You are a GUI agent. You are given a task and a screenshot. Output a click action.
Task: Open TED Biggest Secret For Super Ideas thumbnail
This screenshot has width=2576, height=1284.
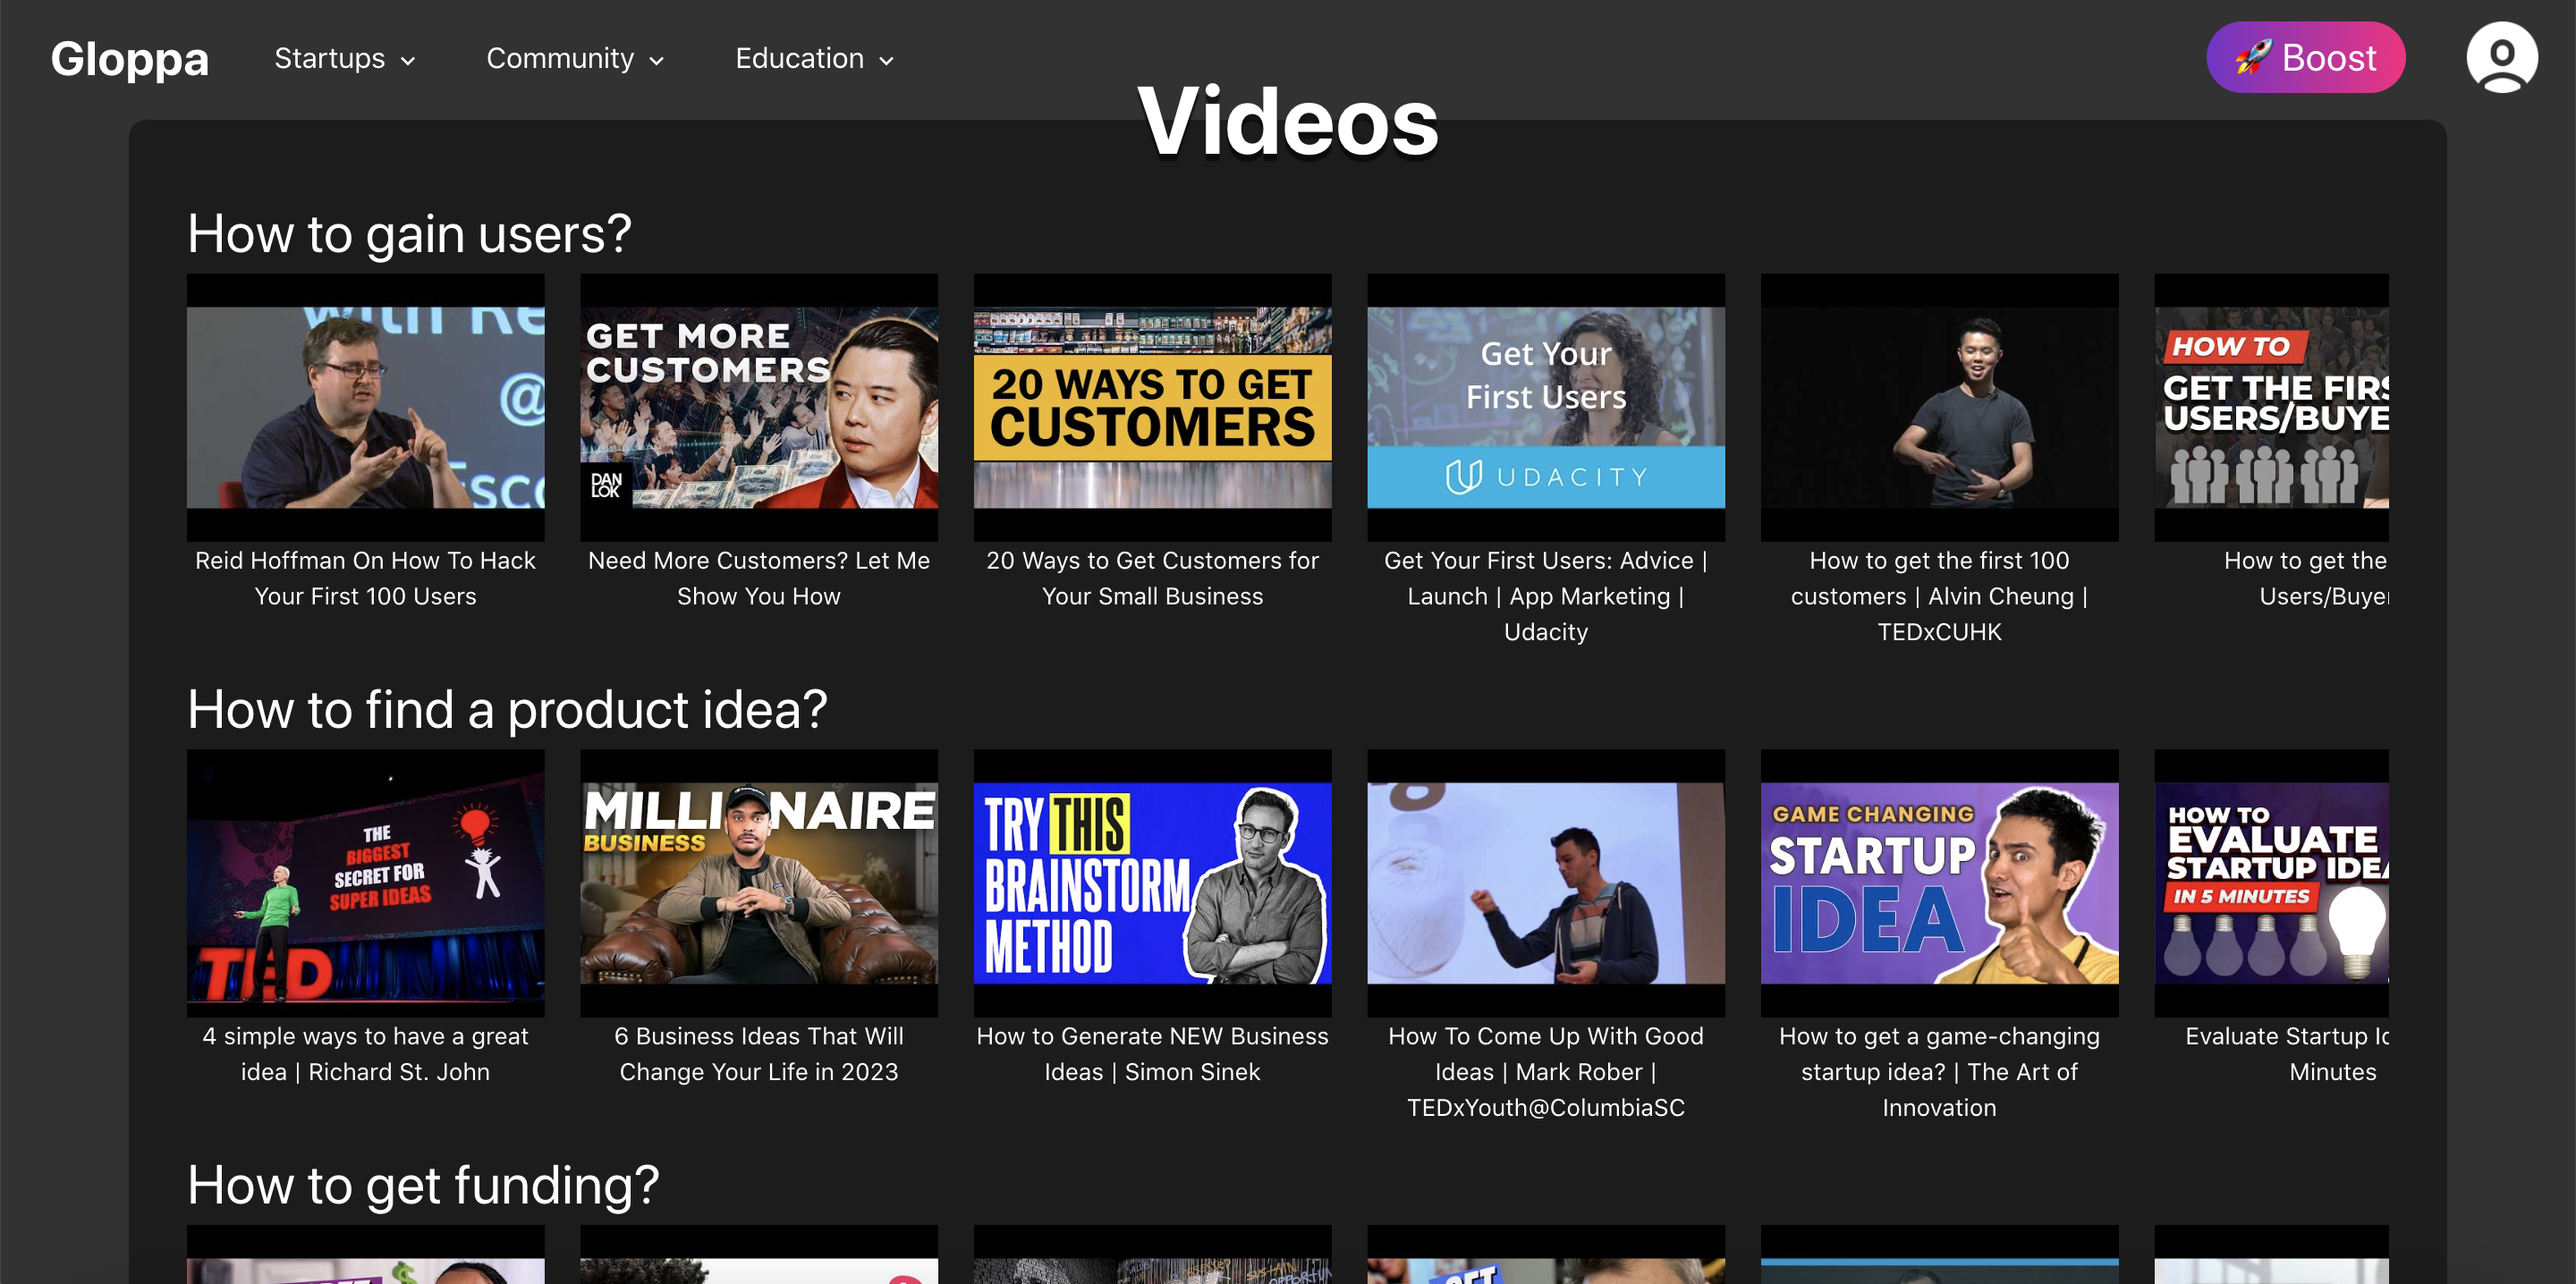click(365, 883)
